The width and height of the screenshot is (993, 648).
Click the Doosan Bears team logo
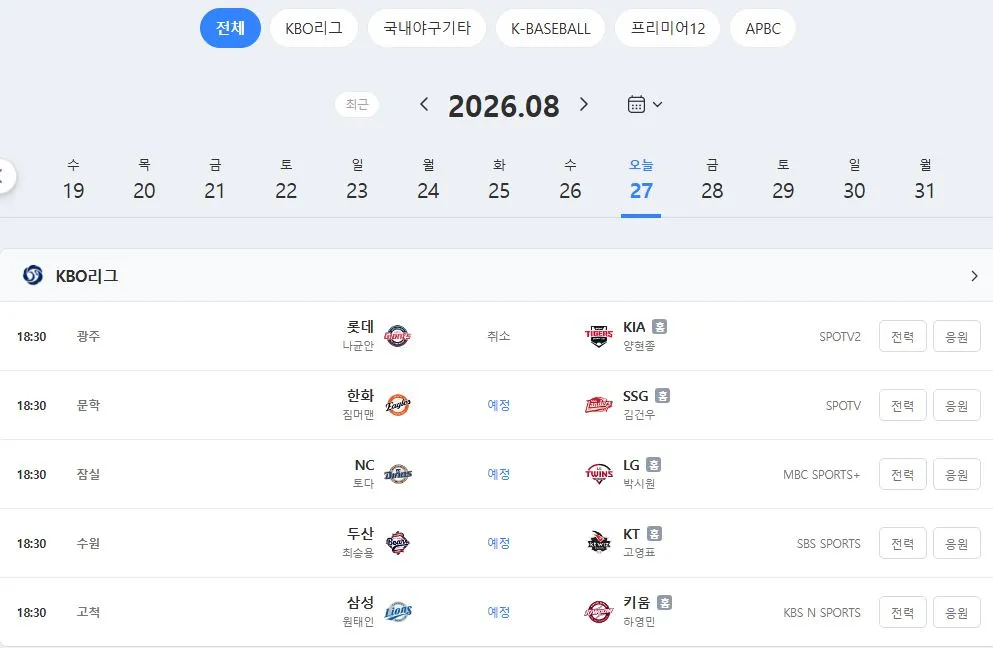pyautogui.click(x=398, y=543)
